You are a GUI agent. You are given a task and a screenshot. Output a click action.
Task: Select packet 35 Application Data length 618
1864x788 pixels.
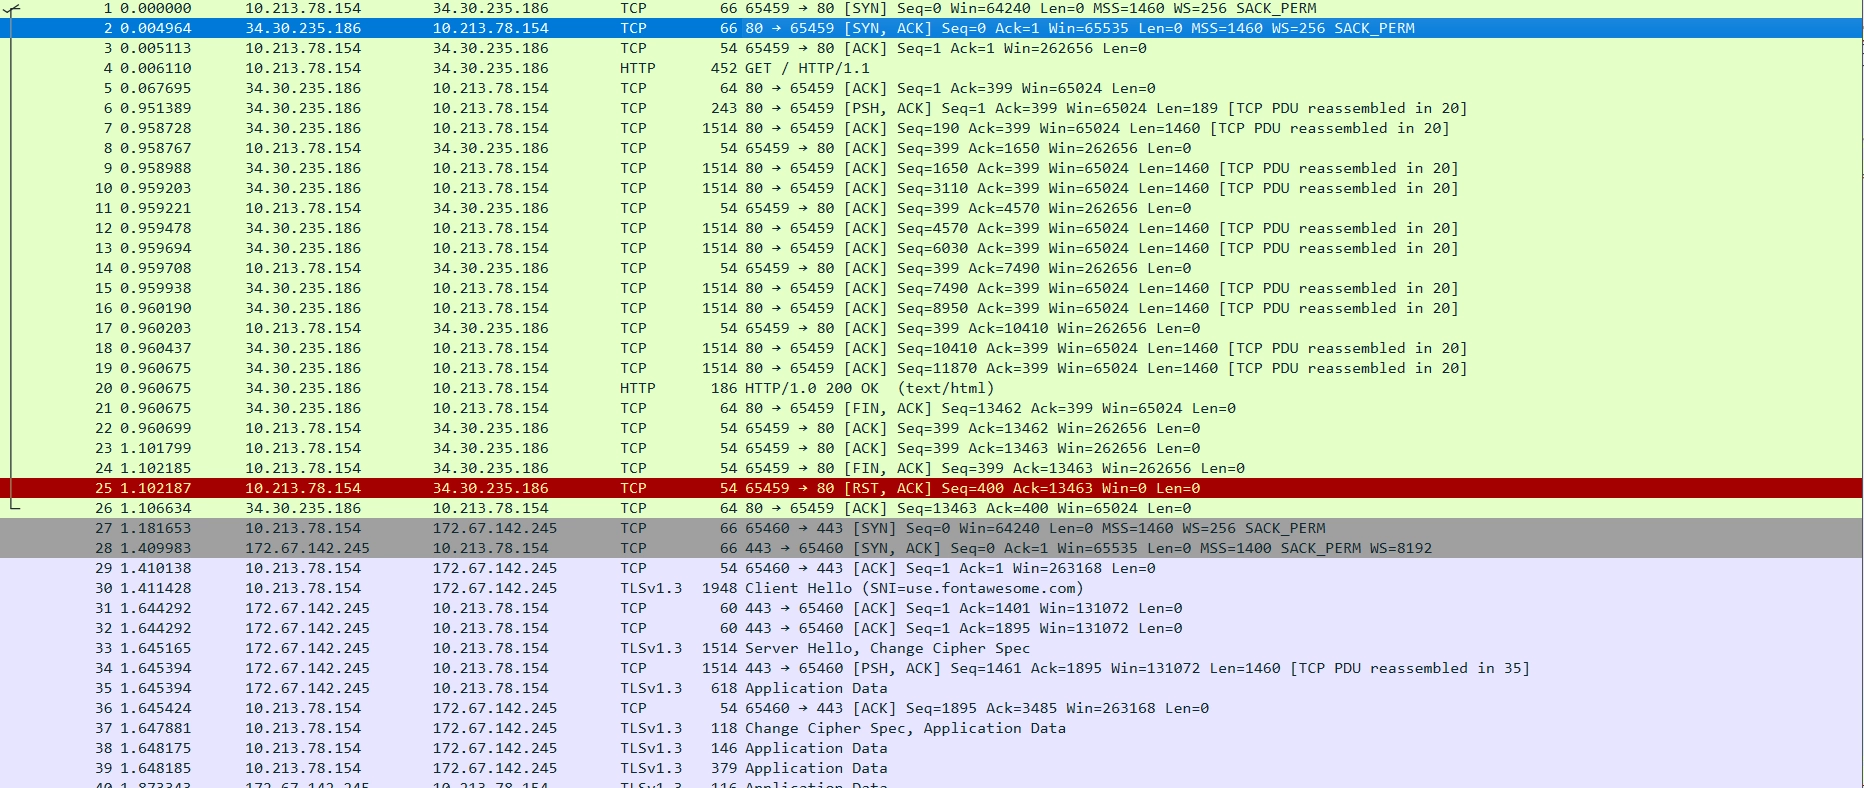click(x=932, y=688)
